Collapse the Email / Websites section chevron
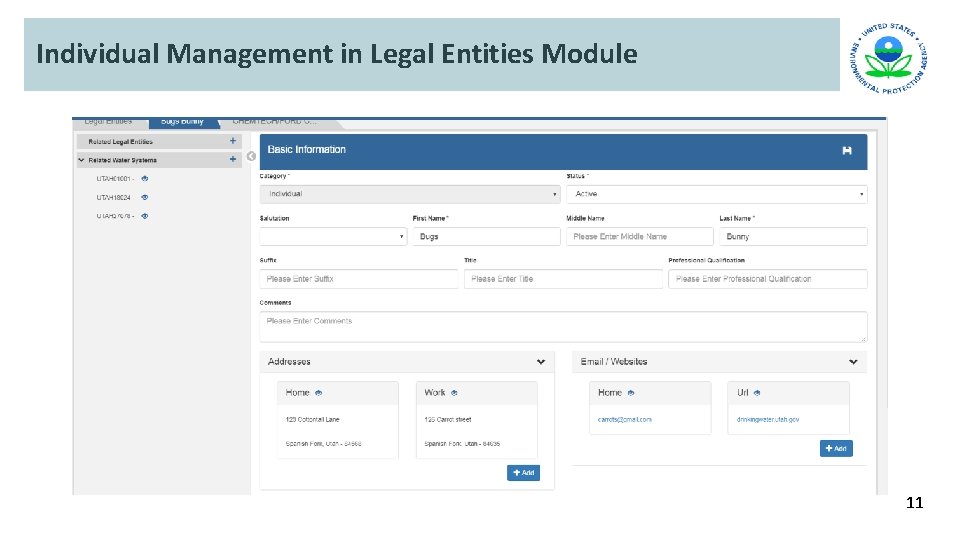Image resolution: width=960 pixels, height=540 pixels. point(853,362)
